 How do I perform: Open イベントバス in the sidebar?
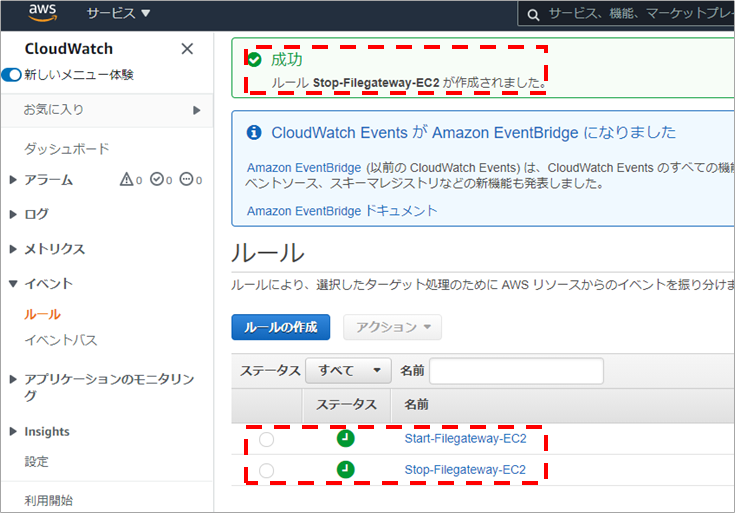pyautogui.click(x=61, y=340)
